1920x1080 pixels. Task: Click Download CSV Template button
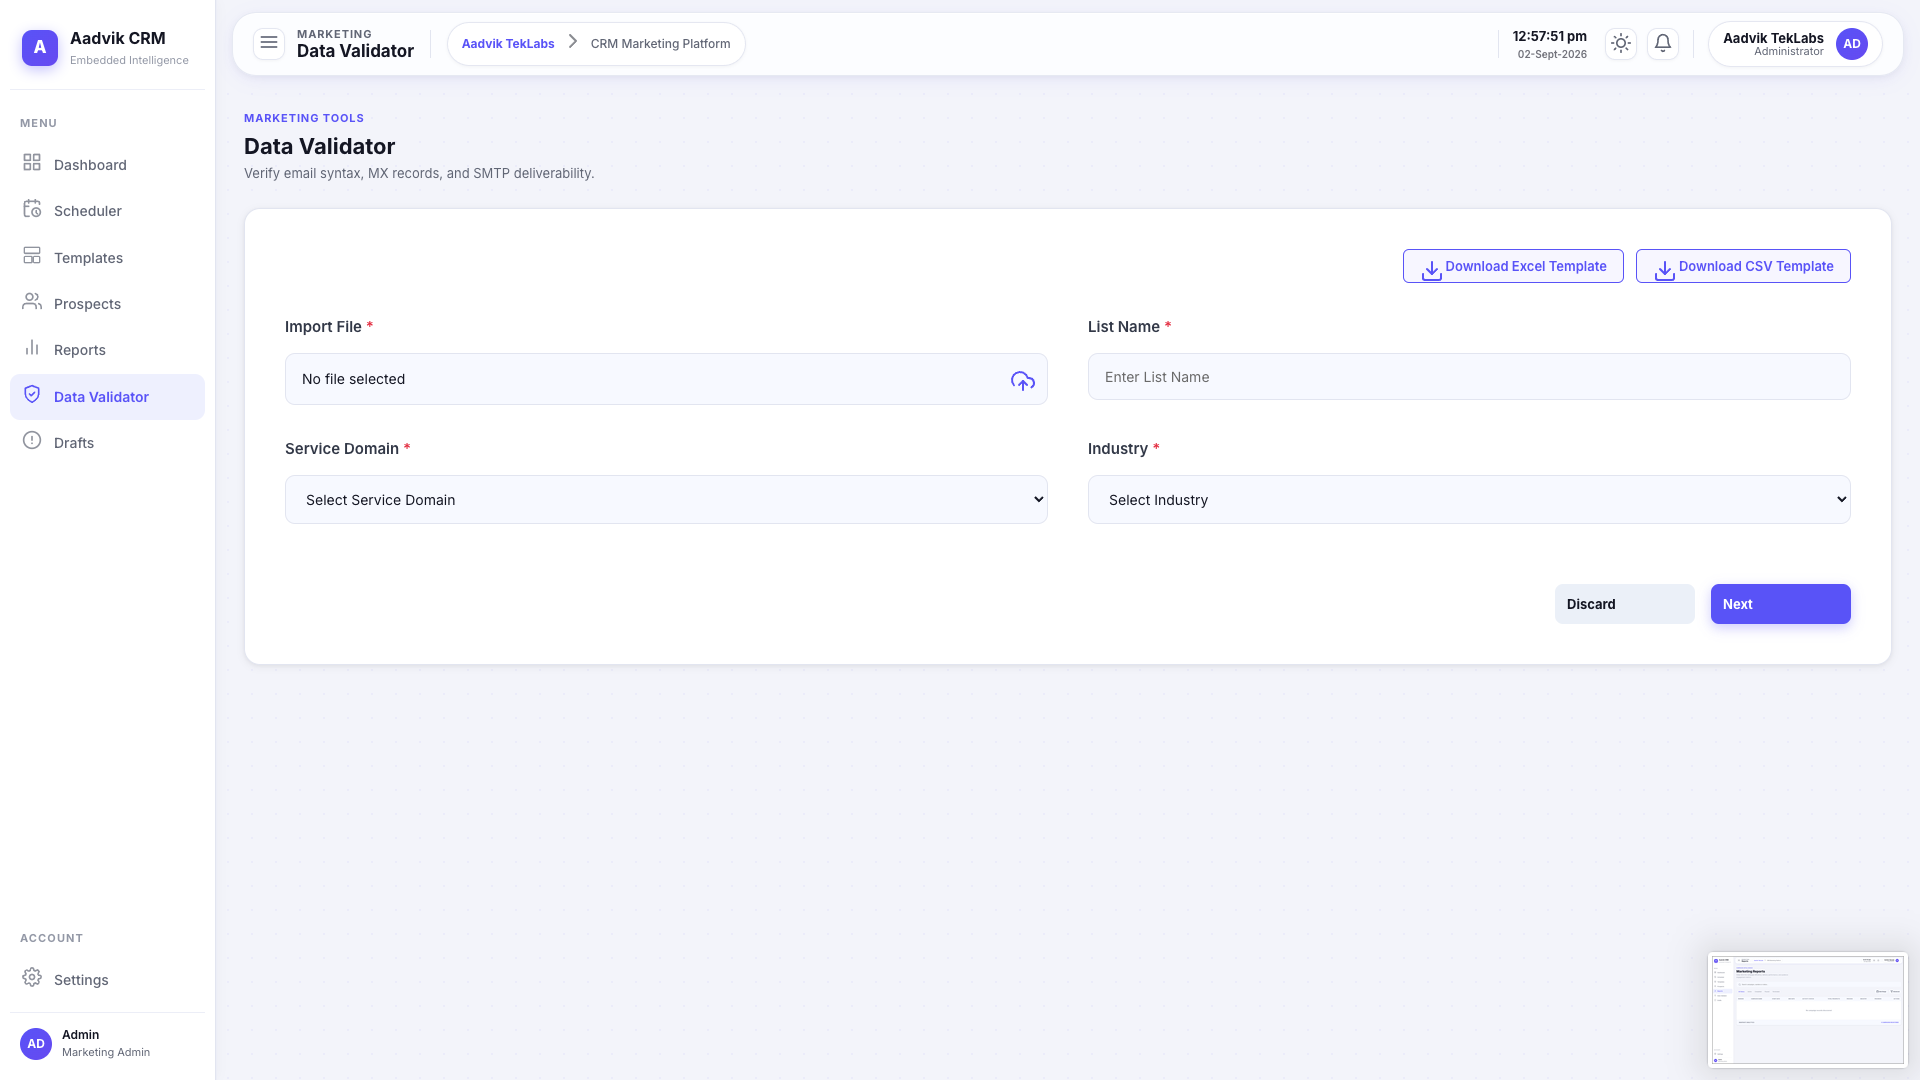pyautogui.click(x=1743, y=266)
